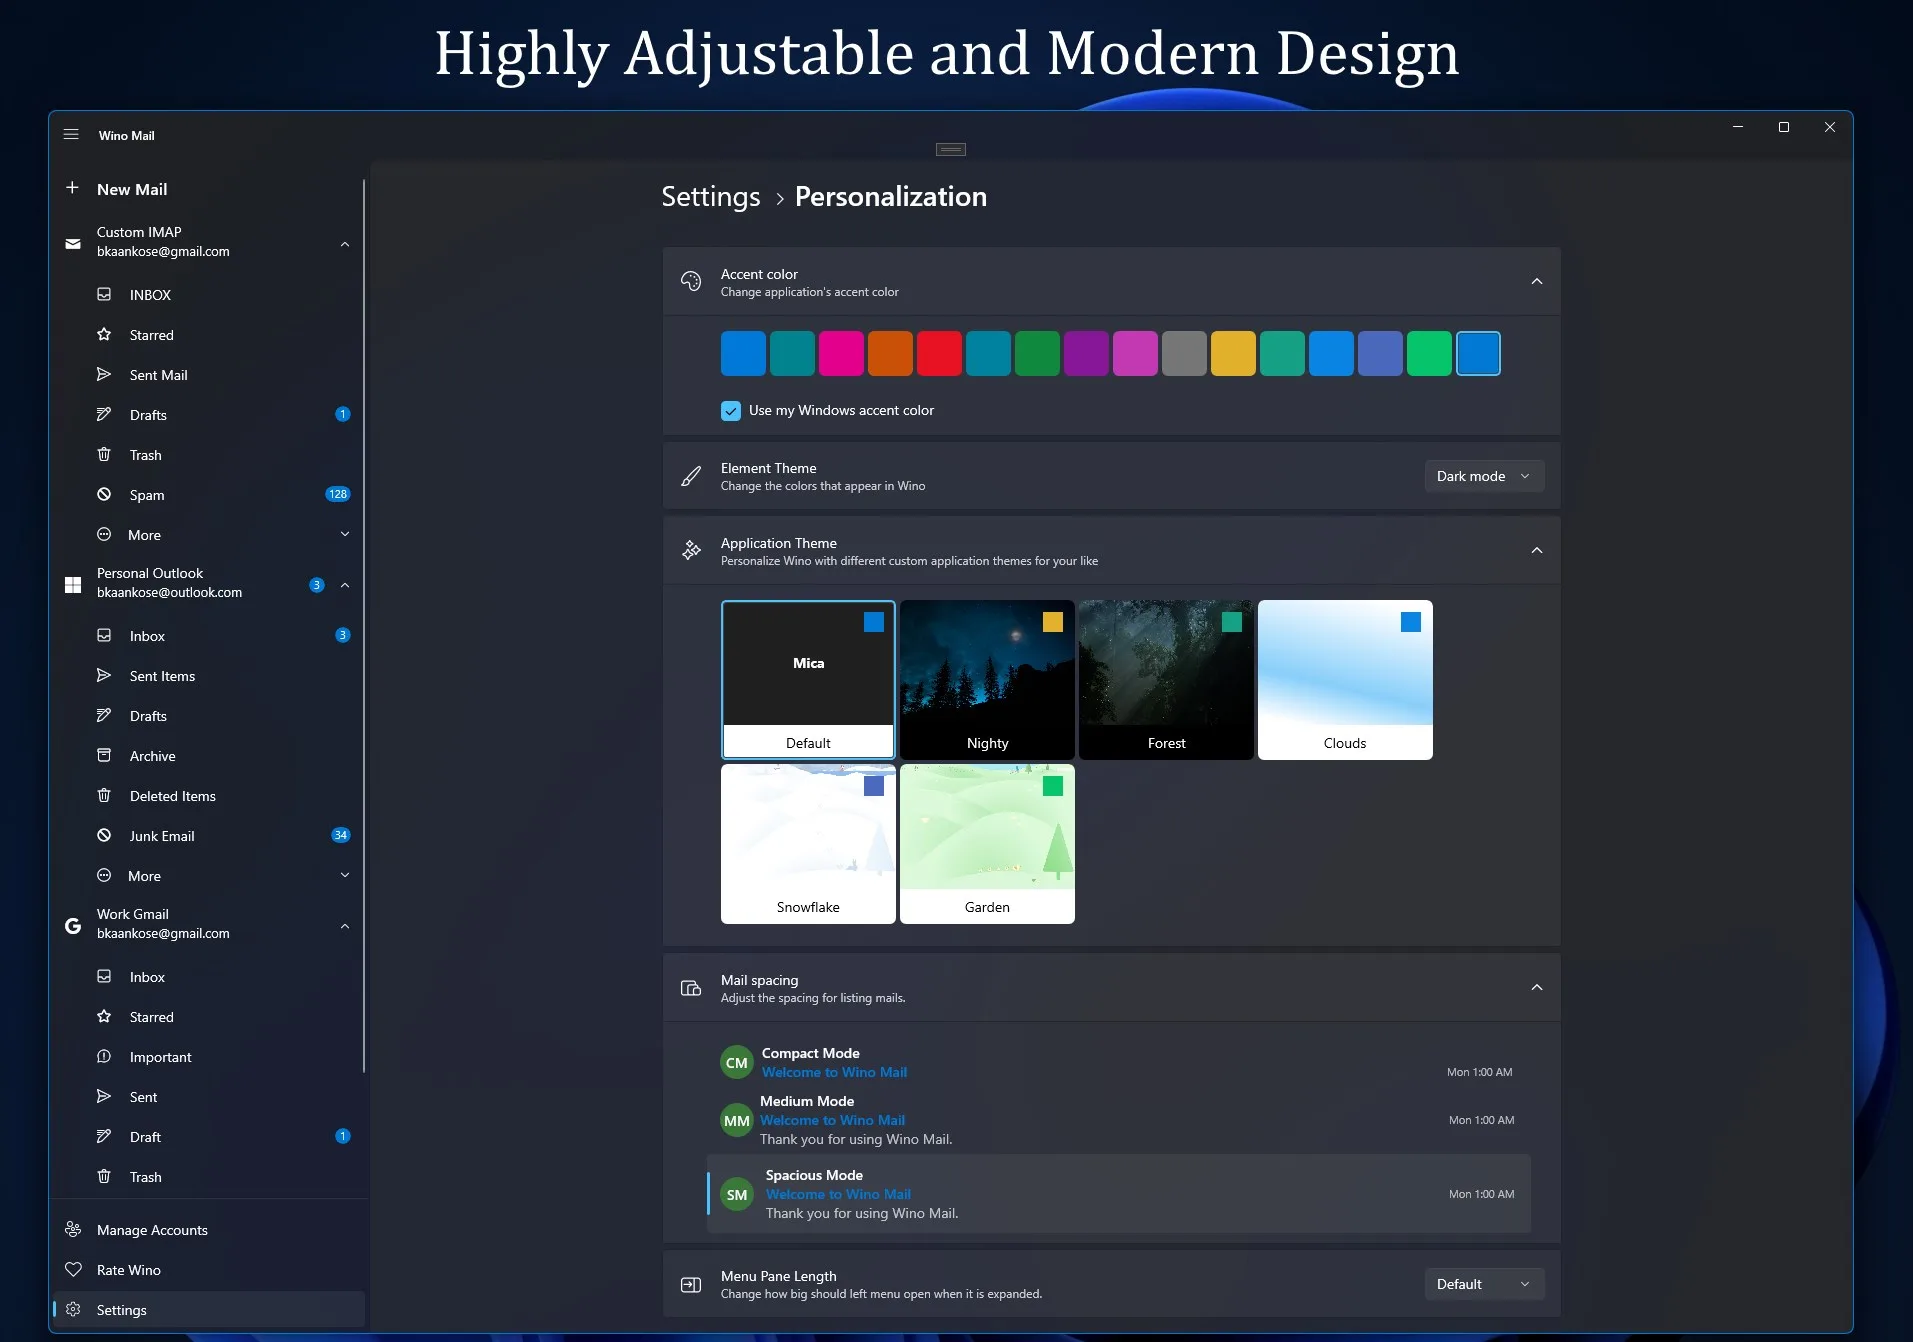The width and height of the screenshot is (1913, 1342).
Task: Click the Personal Outlook Windows logo icon
Action: [x=73, y=584]
